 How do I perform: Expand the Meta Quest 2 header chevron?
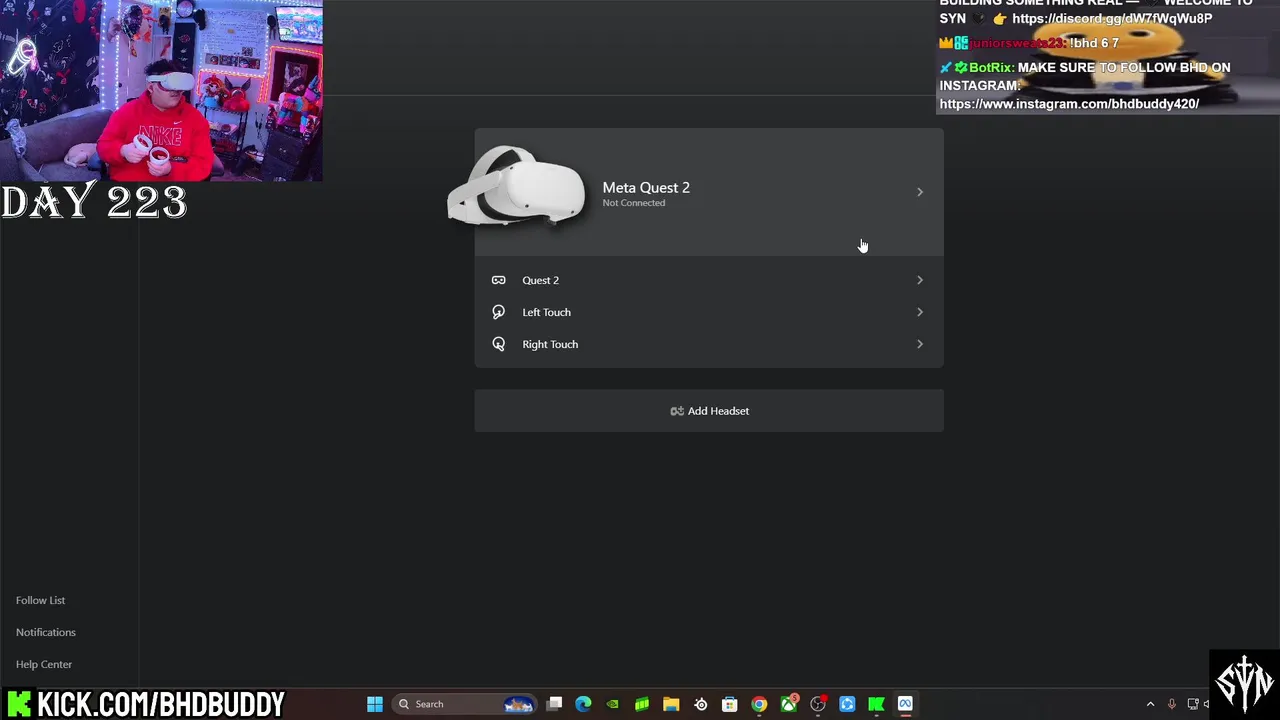tap(920, 191)
